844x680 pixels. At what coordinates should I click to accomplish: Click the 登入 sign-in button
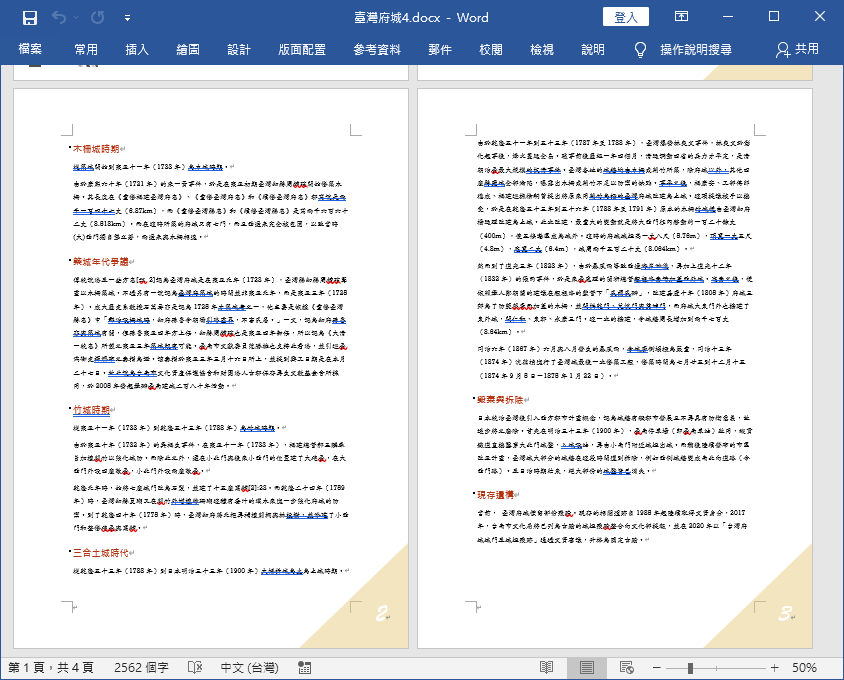point(625,17)
